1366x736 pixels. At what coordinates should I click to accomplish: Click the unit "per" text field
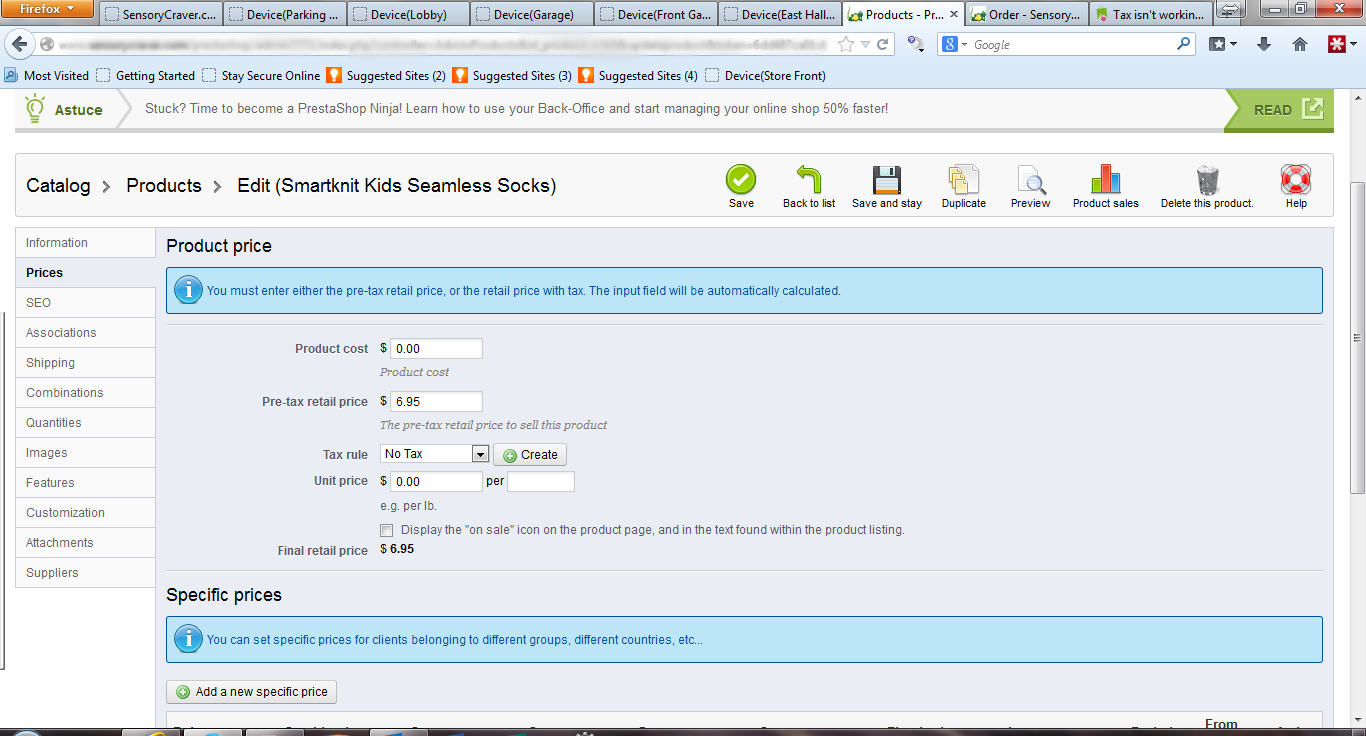tap(541, 482)
